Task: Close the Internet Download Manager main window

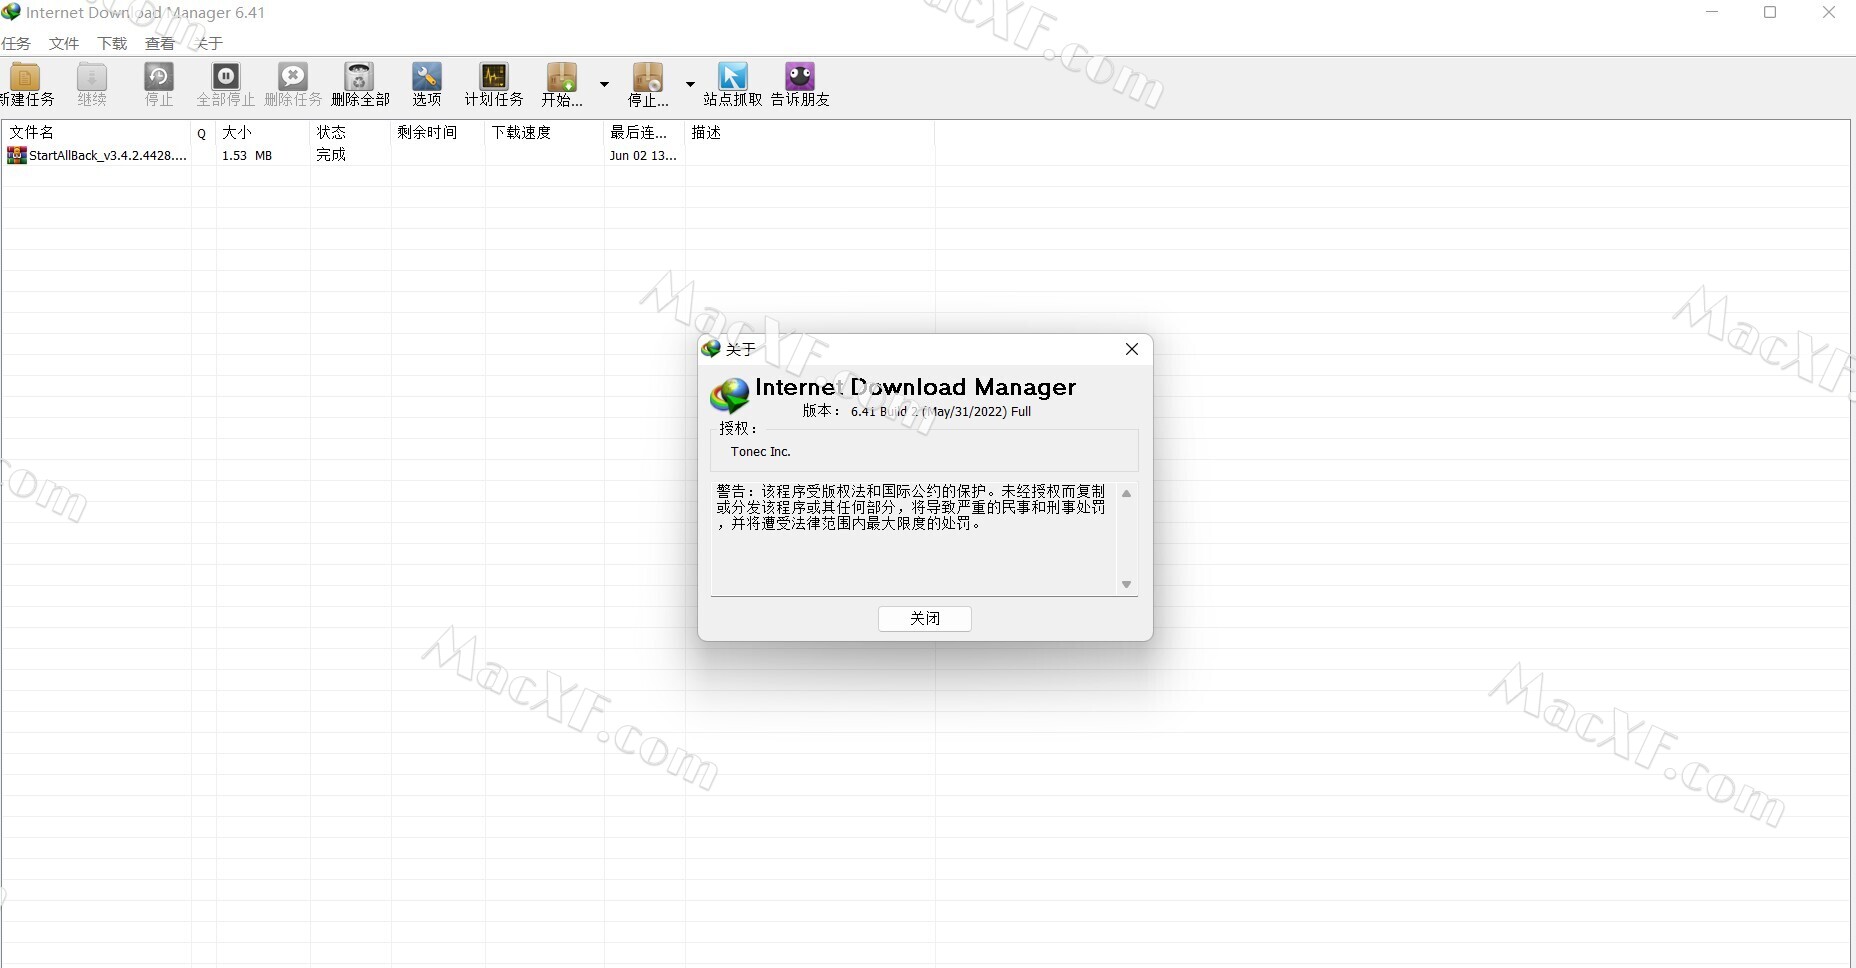Action: click(1828, 12)
